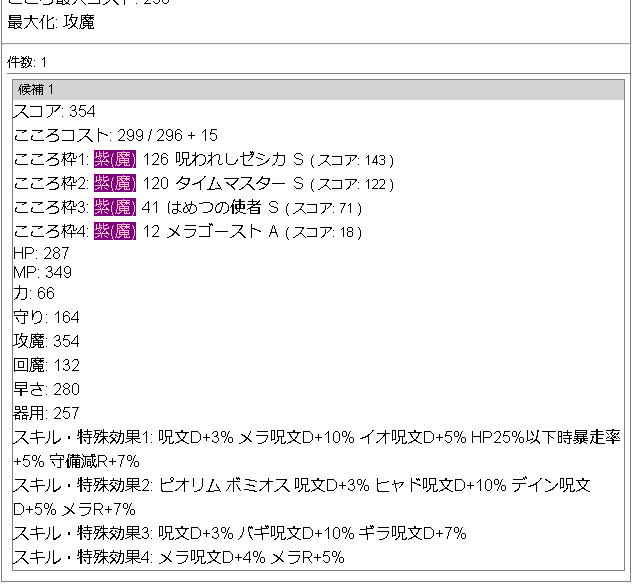Click the スコア: 143 value

[352, 160]
